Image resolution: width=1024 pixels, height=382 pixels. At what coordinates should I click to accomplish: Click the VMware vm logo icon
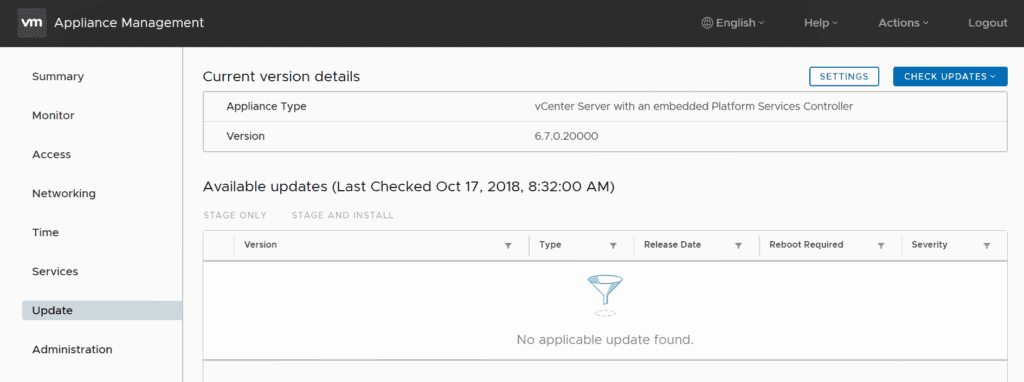pos(32,22)
